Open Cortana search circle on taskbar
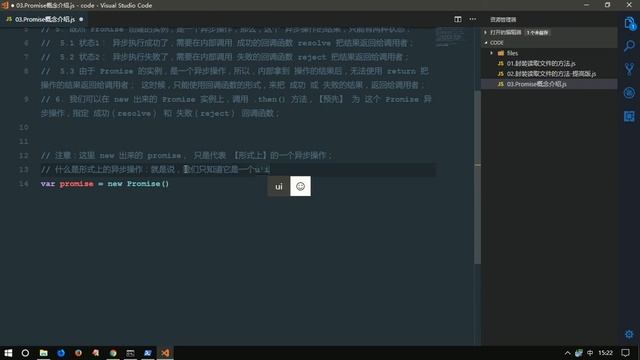Image resolution: width=640 pixels, height=360 pixels. coord(25,353)
